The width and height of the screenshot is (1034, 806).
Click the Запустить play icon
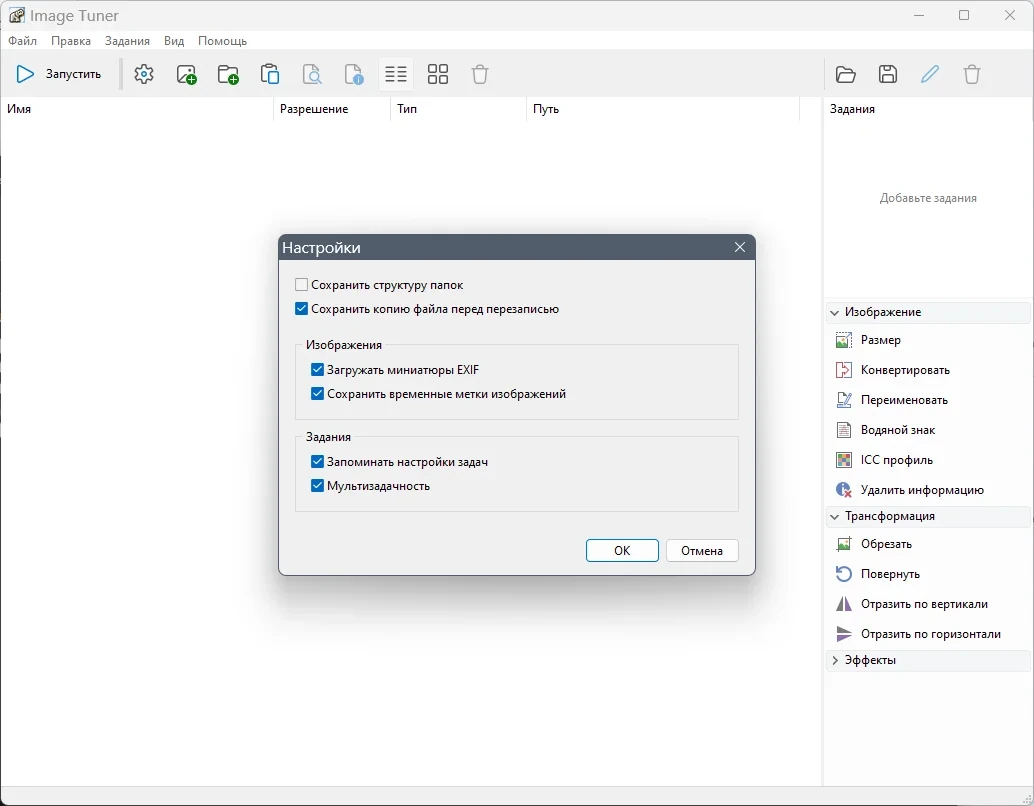point(25,74)
